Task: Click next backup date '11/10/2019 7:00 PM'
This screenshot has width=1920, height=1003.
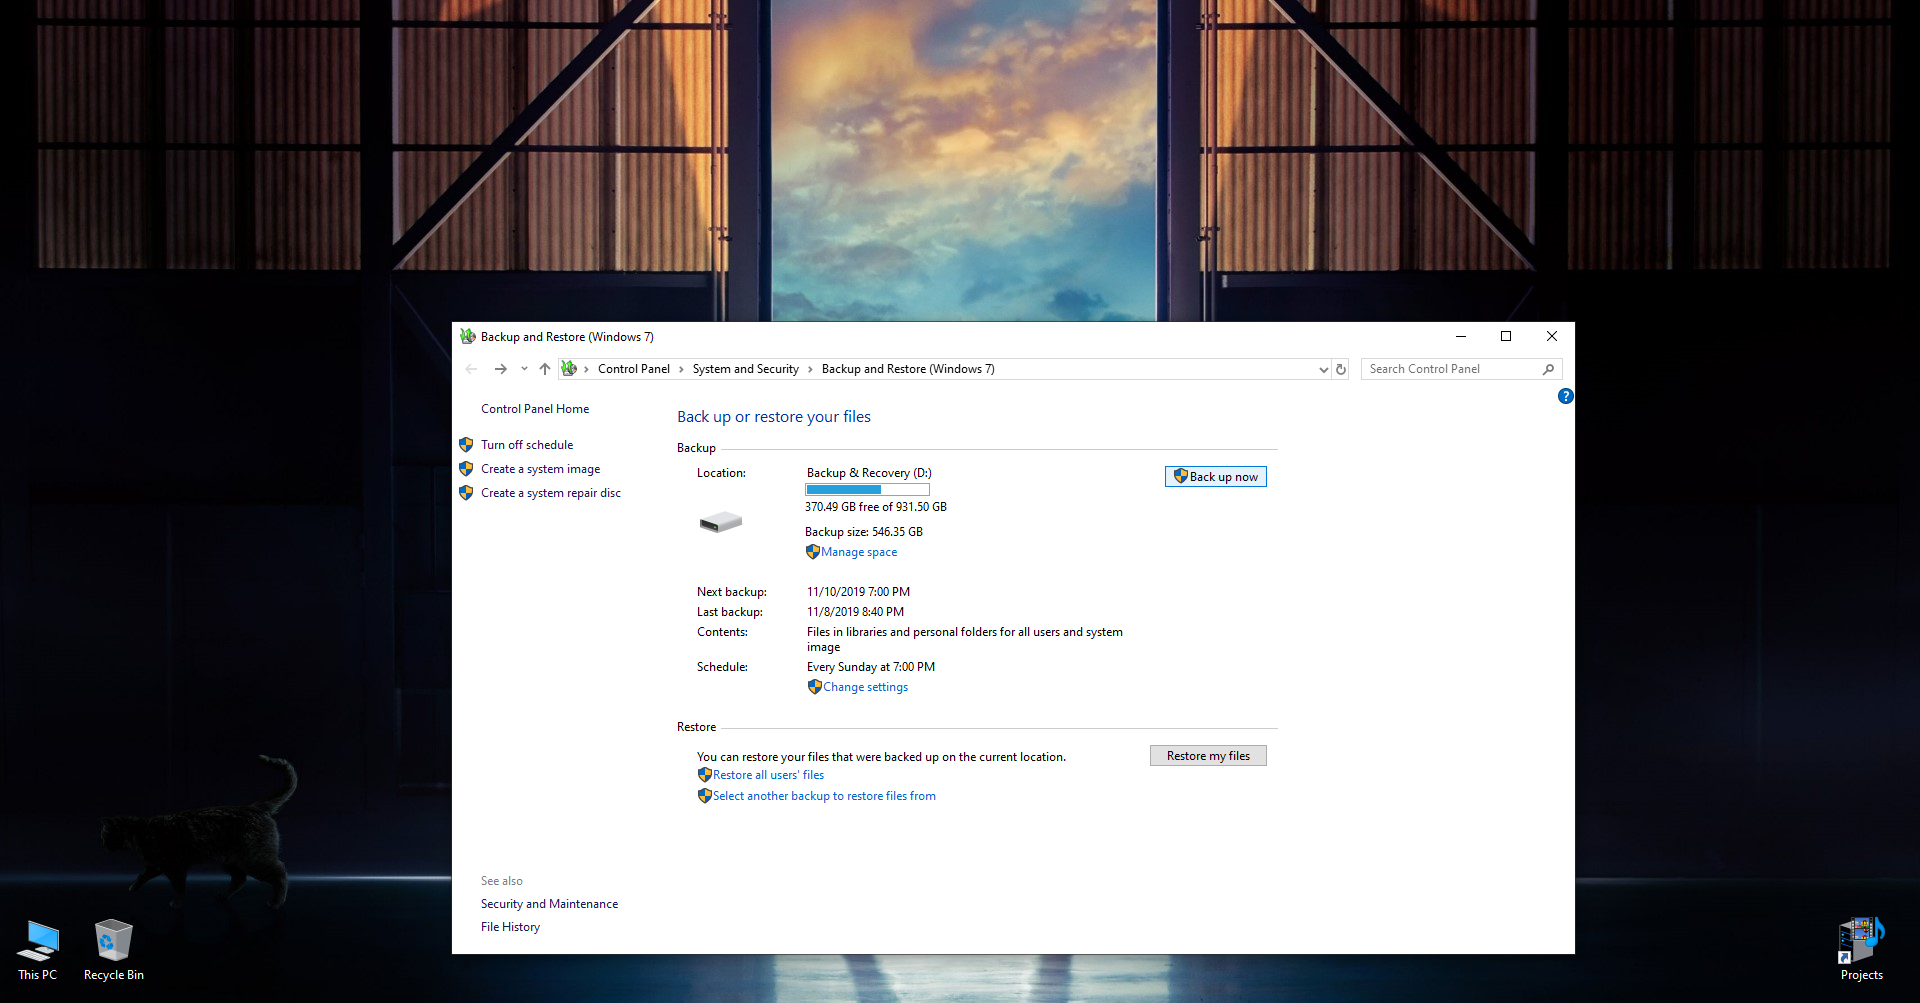Action: [x=858, y=592]
